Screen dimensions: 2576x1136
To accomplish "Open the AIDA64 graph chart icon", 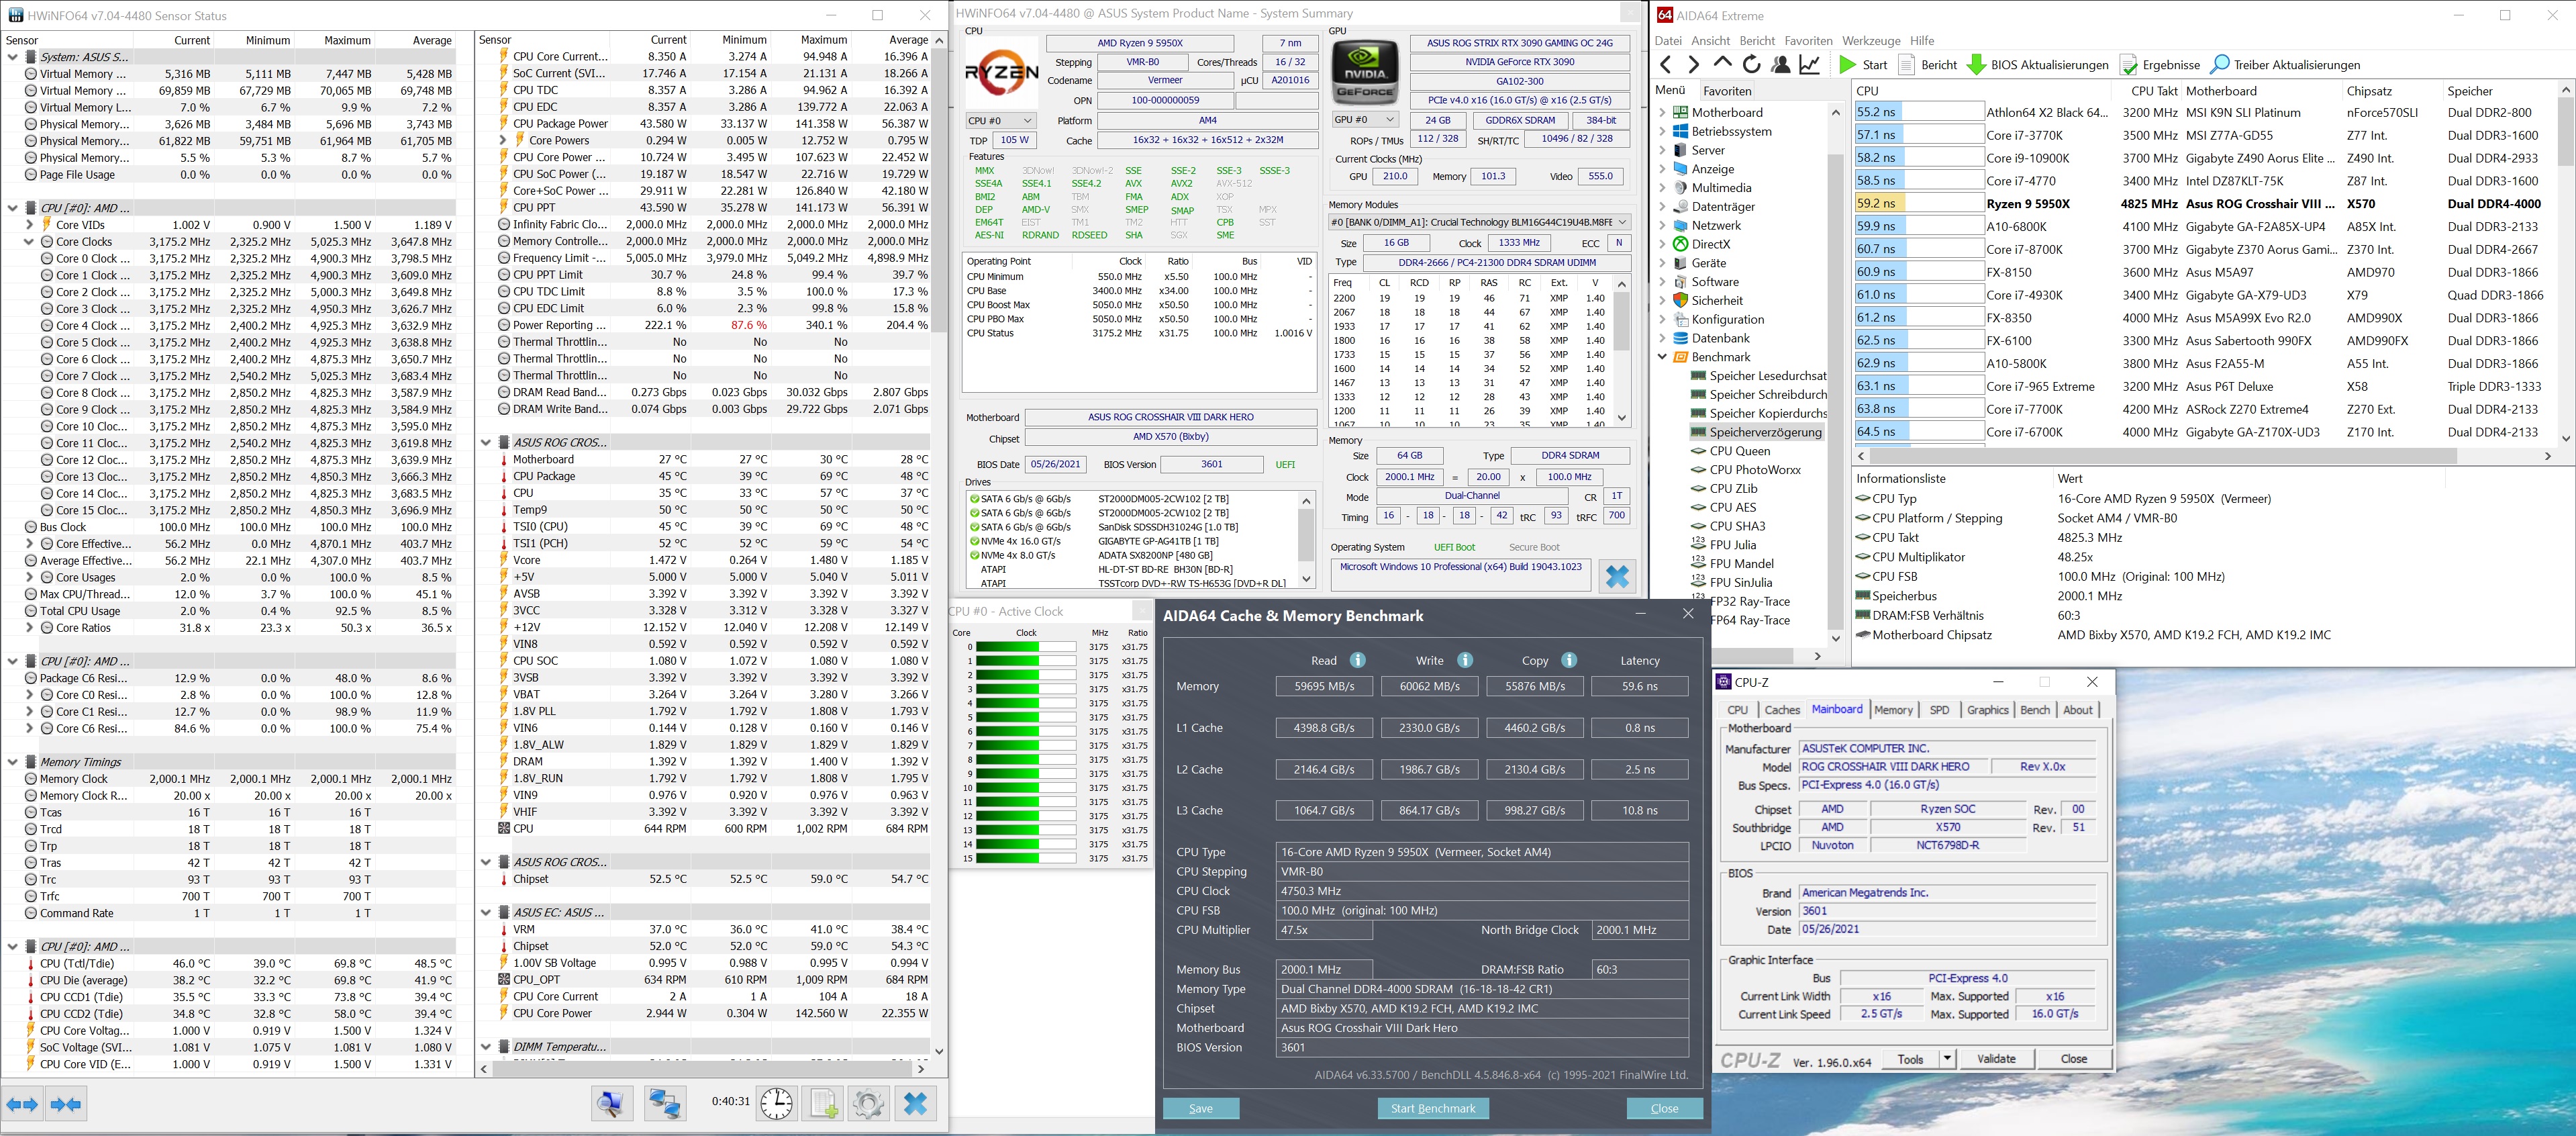I will click(1810, 65).
